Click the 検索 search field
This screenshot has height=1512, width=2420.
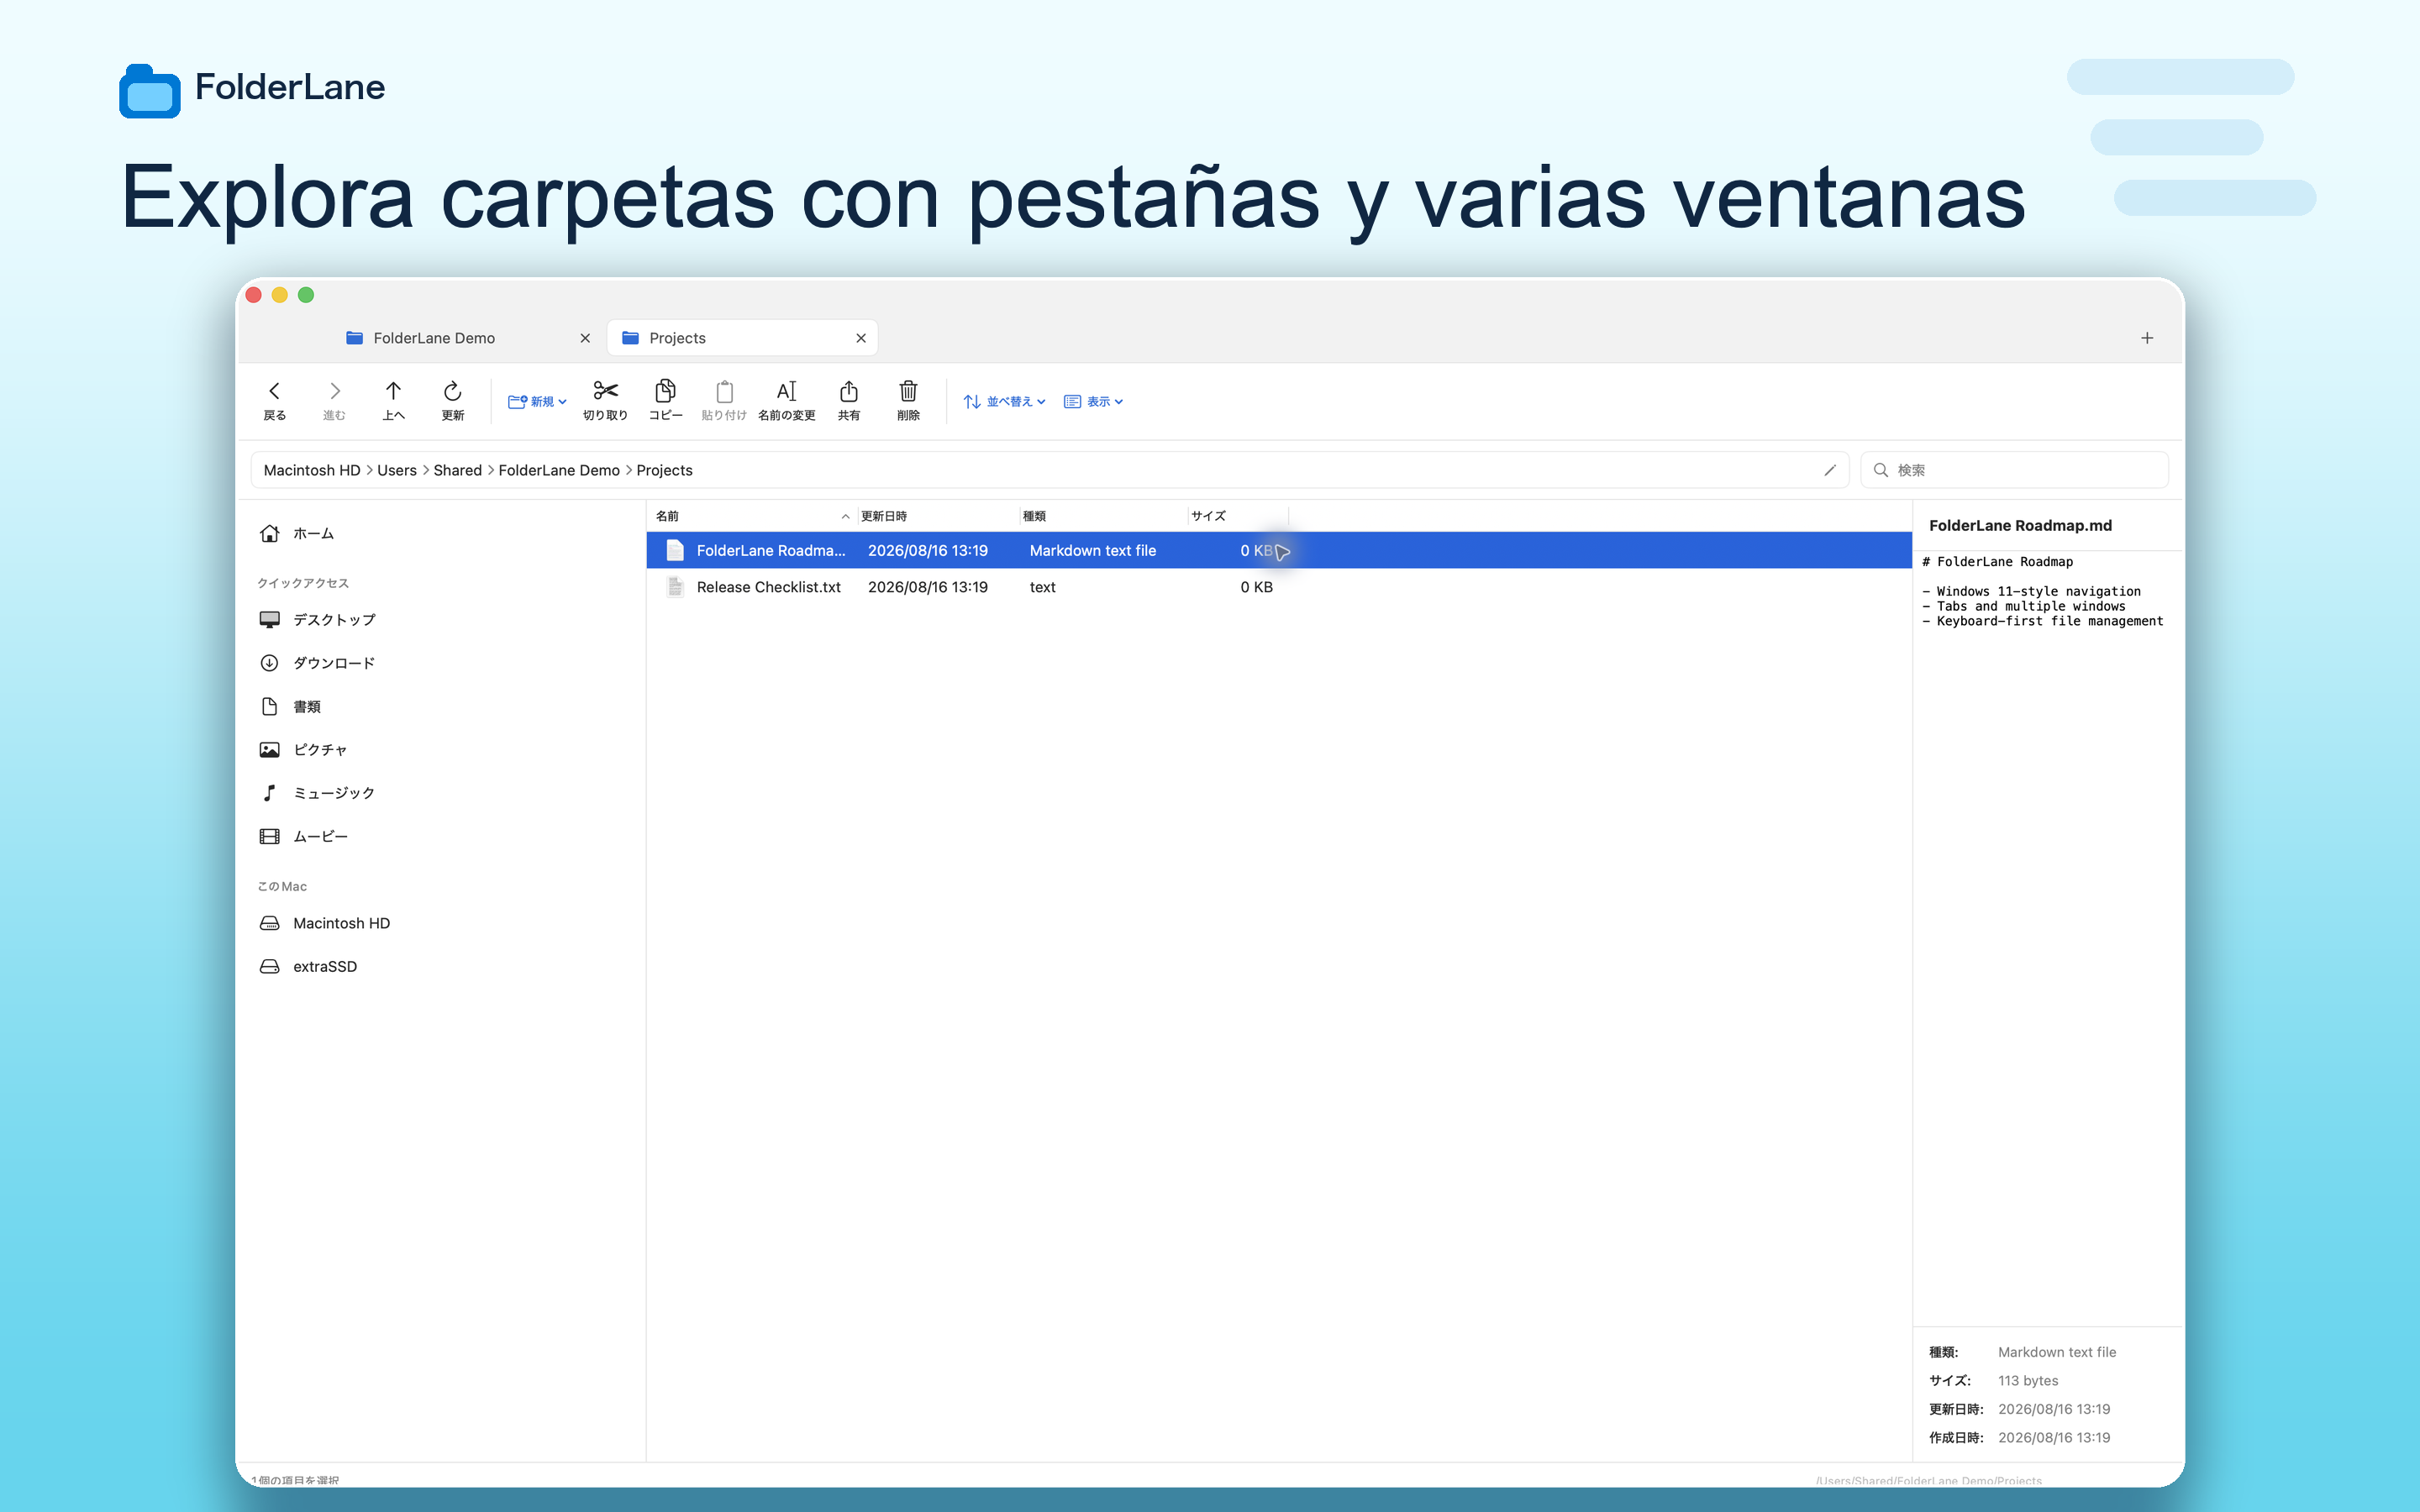2014,470
